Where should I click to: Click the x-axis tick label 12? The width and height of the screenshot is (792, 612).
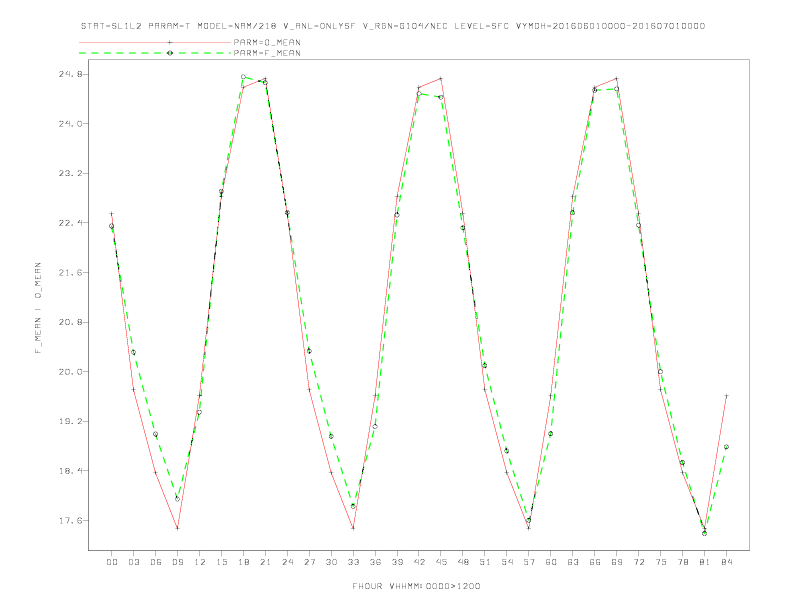[200, 562]
